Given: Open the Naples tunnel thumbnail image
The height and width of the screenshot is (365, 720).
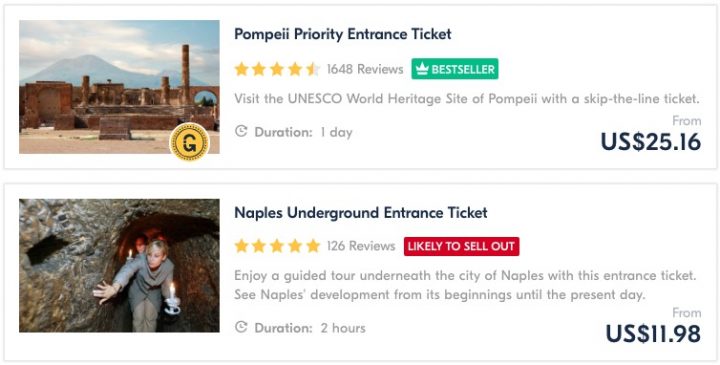Looking at the screenshot, I should [119, 265].
